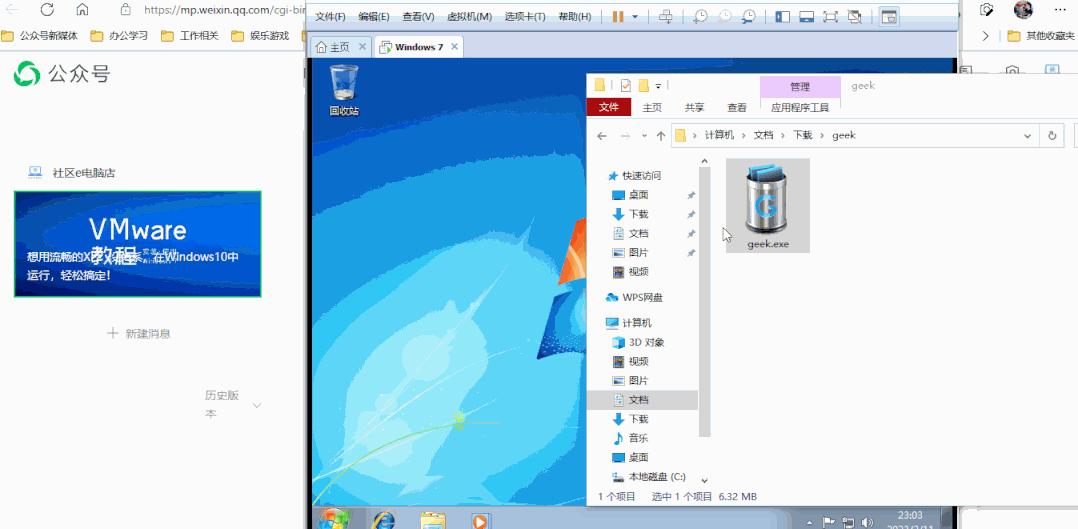Close the Windows 7 VM tab
The height and width of the screenshot is (529, 1078).
[x=453, y=47]
